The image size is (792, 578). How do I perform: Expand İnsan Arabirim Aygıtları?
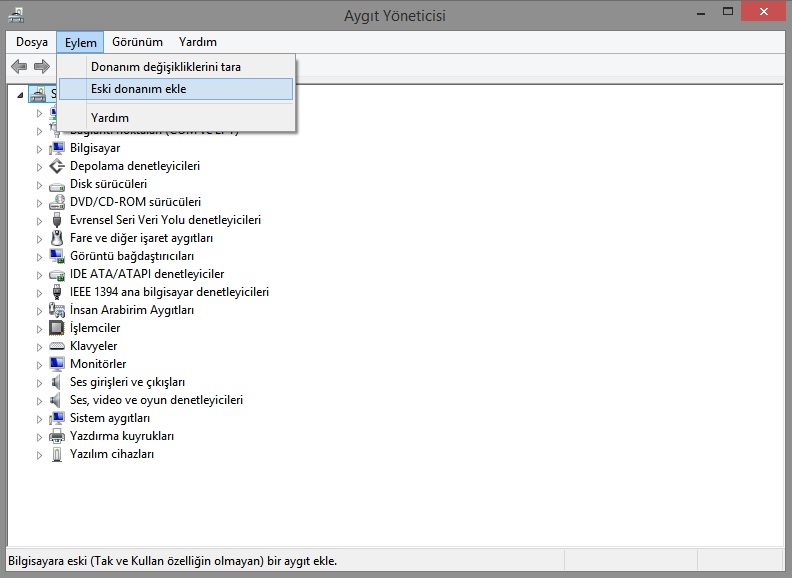pos(39,311)
